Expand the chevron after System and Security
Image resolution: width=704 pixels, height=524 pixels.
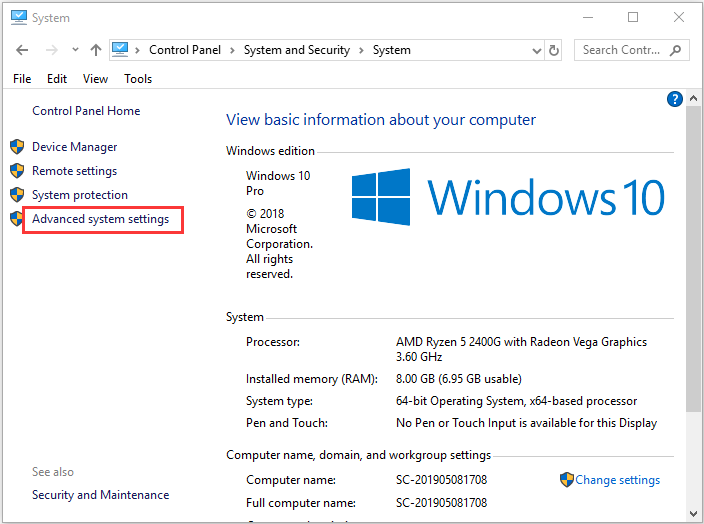tap(361, 50)
